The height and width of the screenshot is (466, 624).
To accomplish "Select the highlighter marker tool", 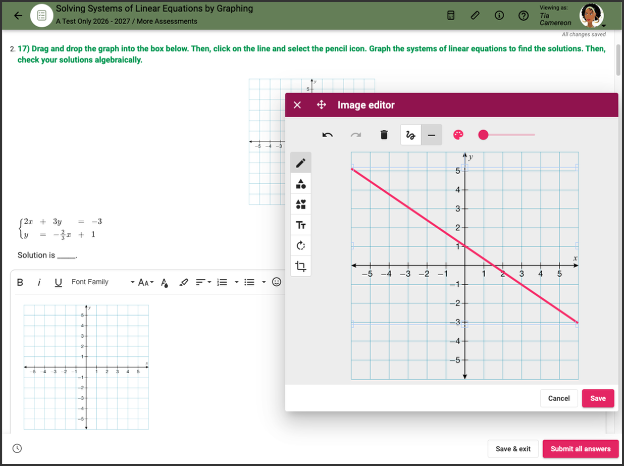I will (x=183, y=282).
